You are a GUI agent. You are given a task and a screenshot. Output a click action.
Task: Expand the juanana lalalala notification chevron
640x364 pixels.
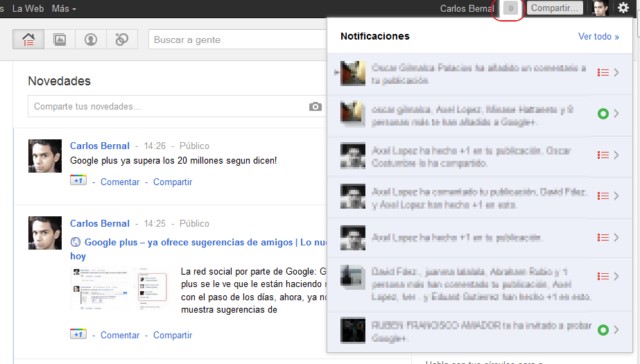(x=616, y=276)
